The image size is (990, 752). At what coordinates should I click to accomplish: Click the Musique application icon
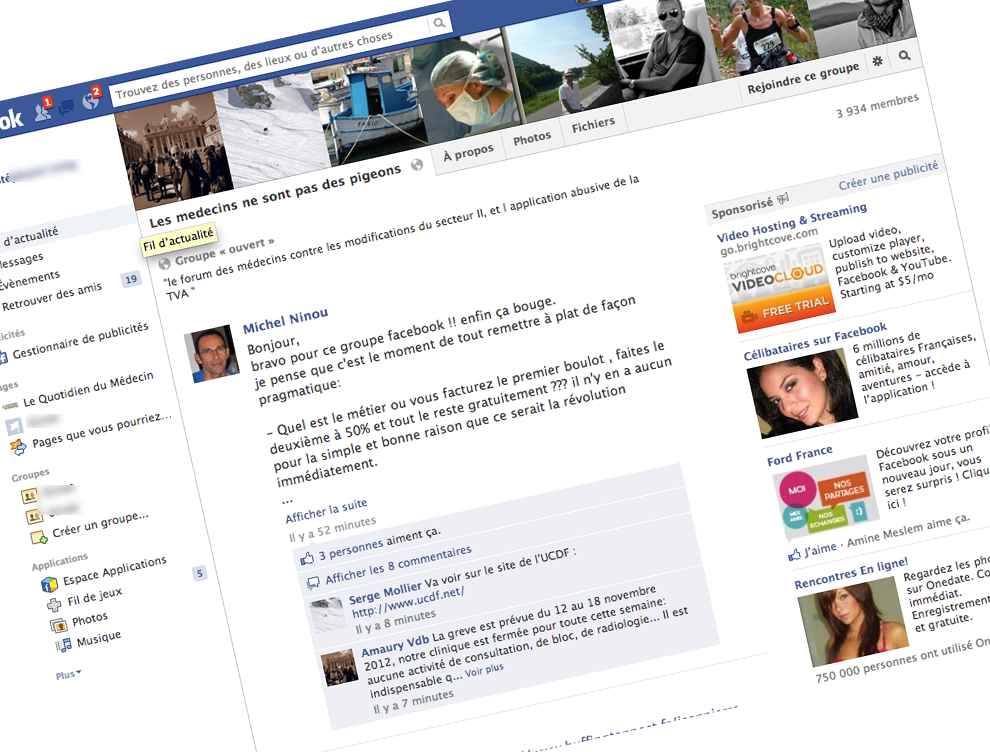[62, 644]
